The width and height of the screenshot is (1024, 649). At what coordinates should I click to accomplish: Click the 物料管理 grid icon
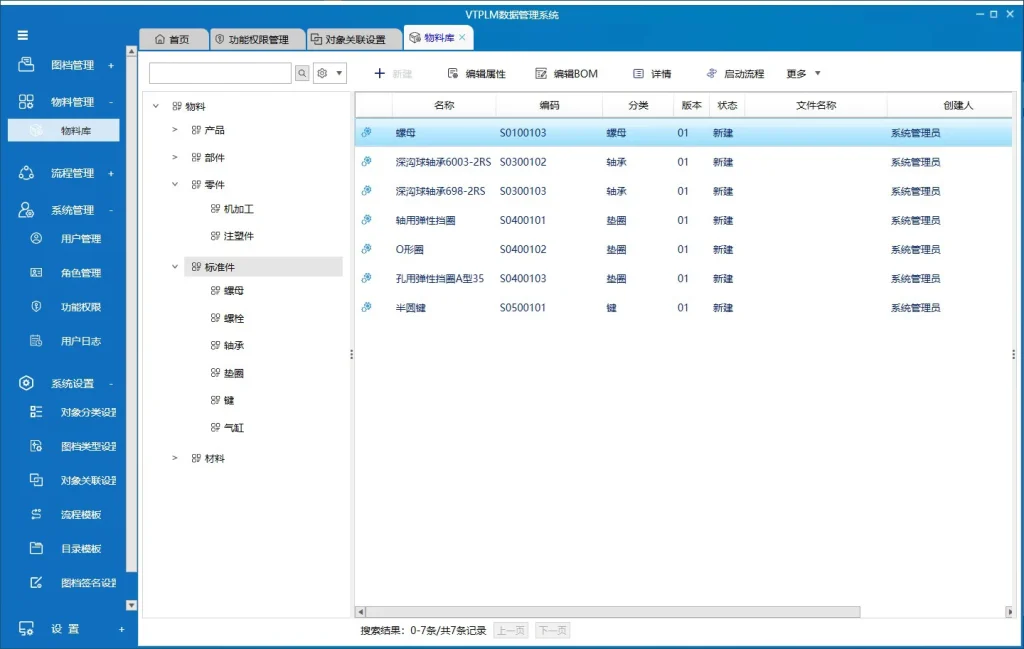pos(26,101)
